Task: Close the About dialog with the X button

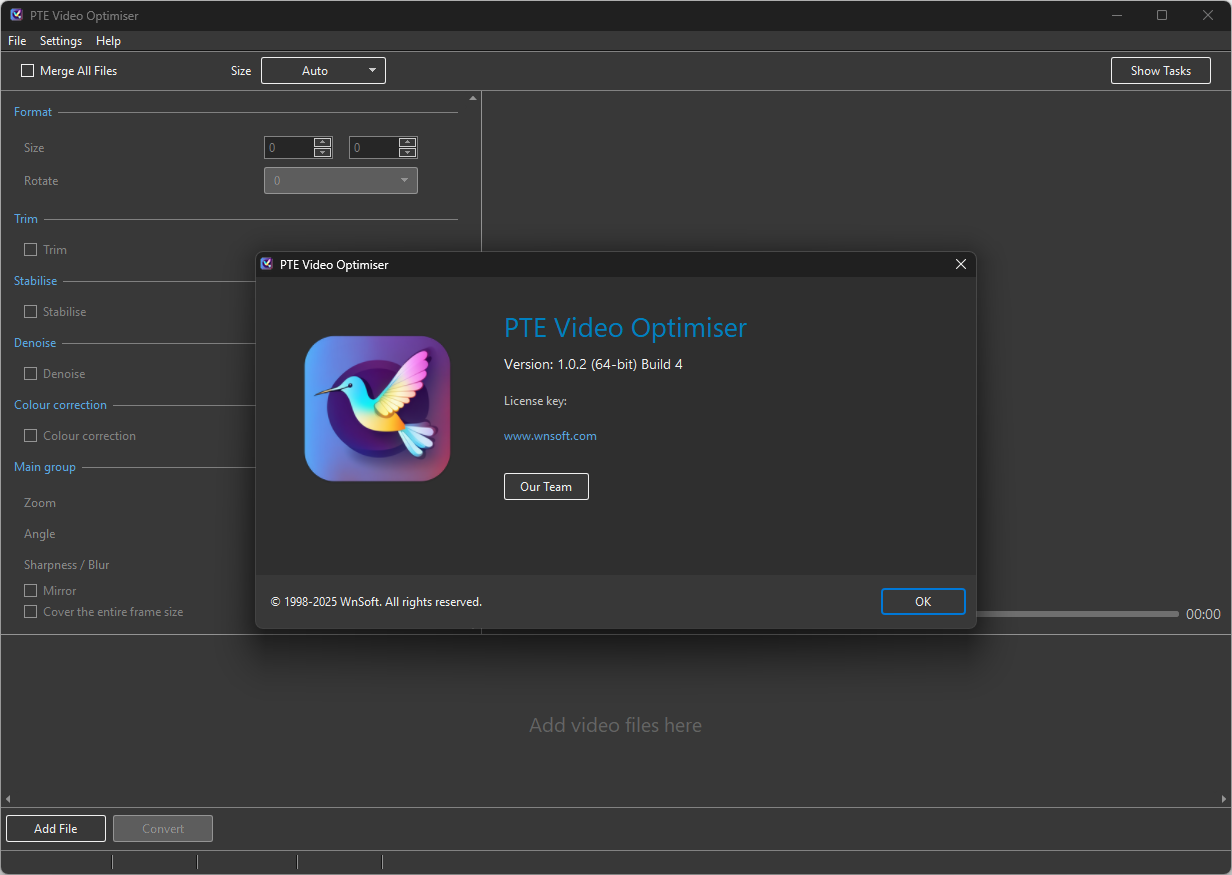Action: pyautogui.click(x=961, y=264)
